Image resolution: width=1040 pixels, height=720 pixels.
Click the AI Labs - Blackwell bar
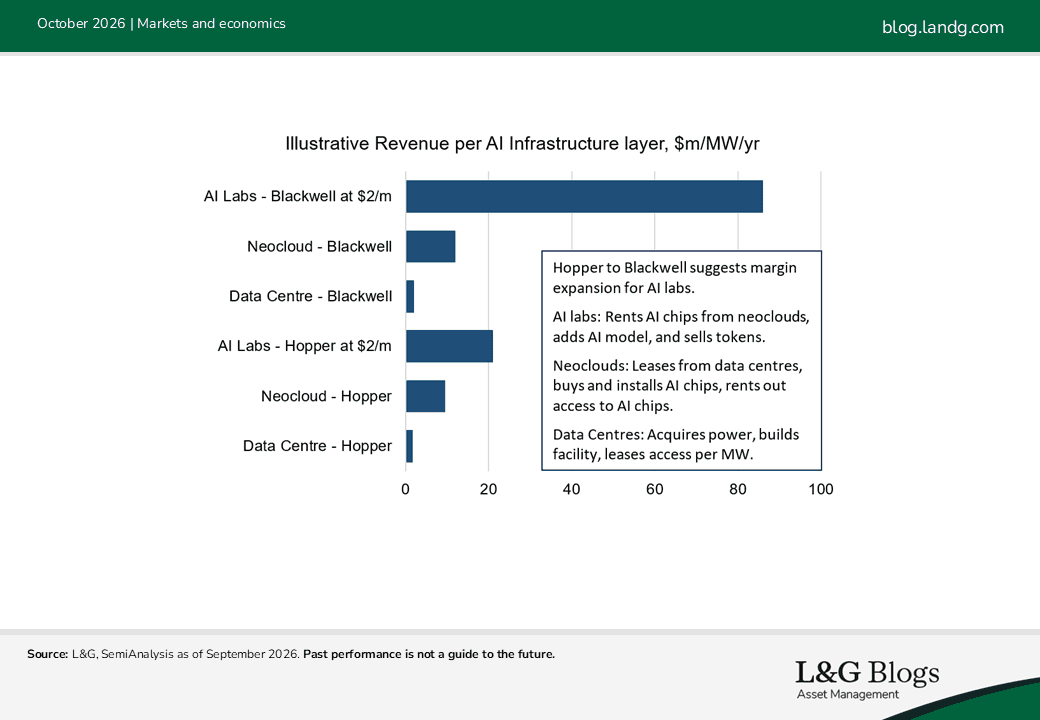[x=584, y=196]
